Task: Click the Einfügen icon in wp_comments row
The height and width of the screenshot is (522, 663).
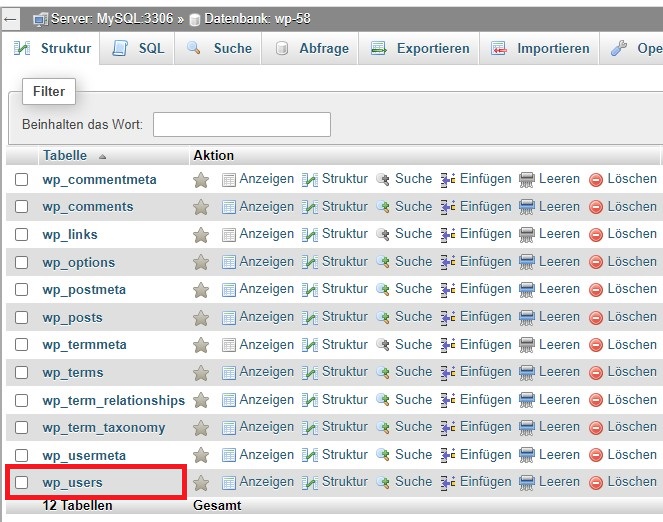Action: [x=448, y=207]
